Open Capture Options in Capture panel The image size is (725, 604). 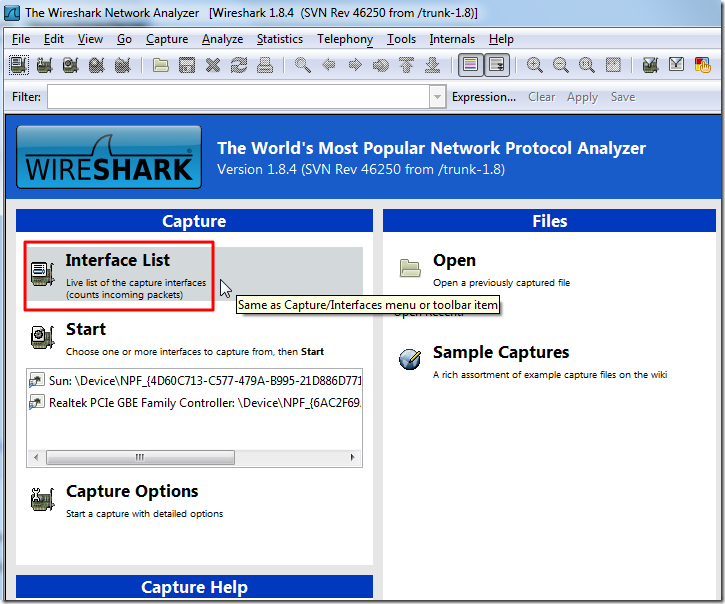132,491
